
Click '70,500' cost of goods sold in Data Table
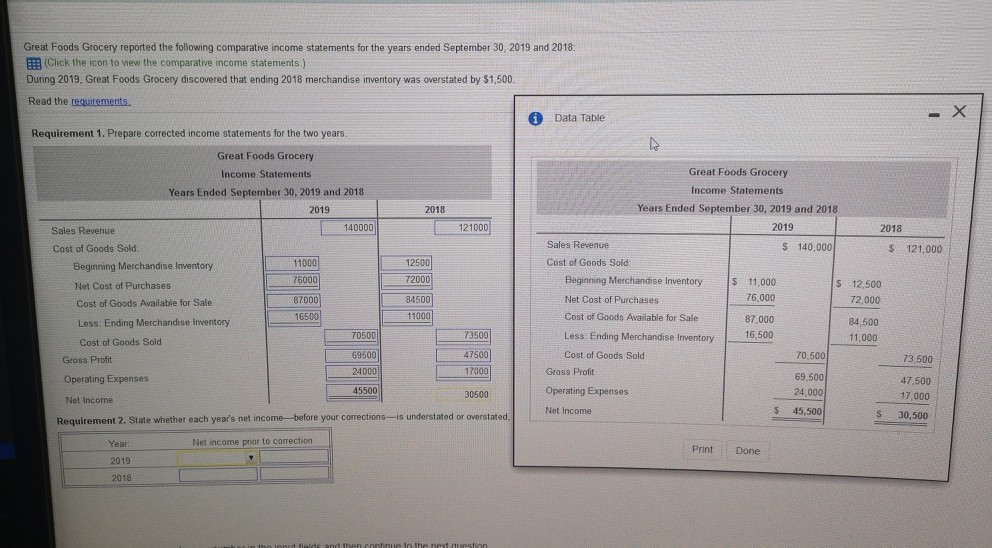click(810, 356)
